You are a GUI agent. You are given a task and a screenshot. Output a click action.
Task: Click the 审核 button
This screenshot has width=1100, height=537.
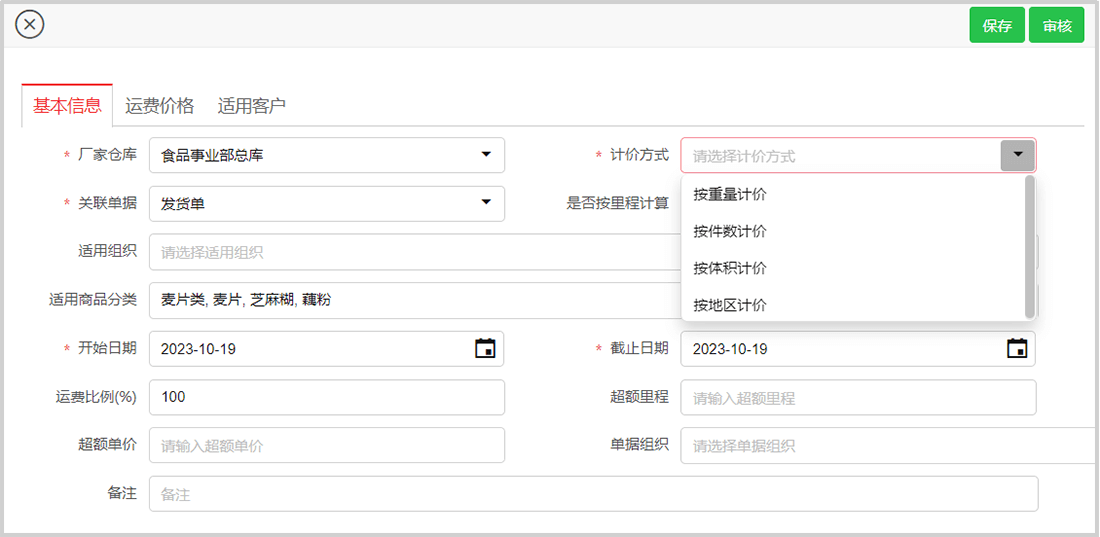(1056, 26)
